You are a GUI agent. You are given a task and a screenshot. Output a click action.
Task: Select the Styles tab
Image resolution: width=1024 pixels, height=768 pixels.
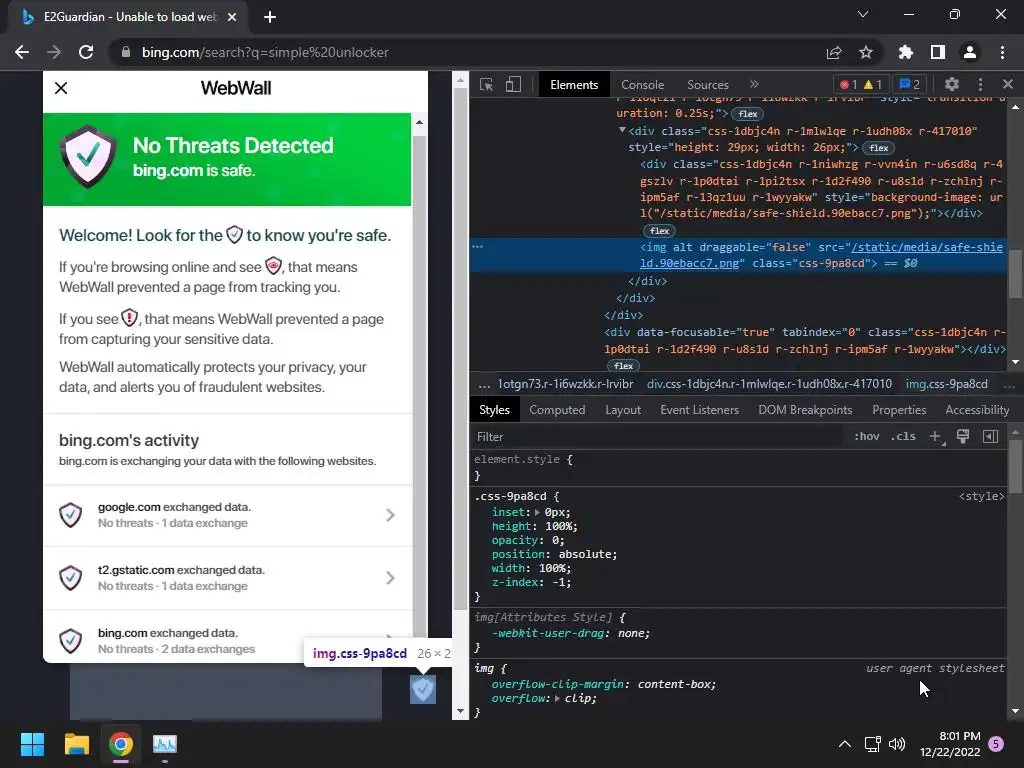(x=494, y=409)
